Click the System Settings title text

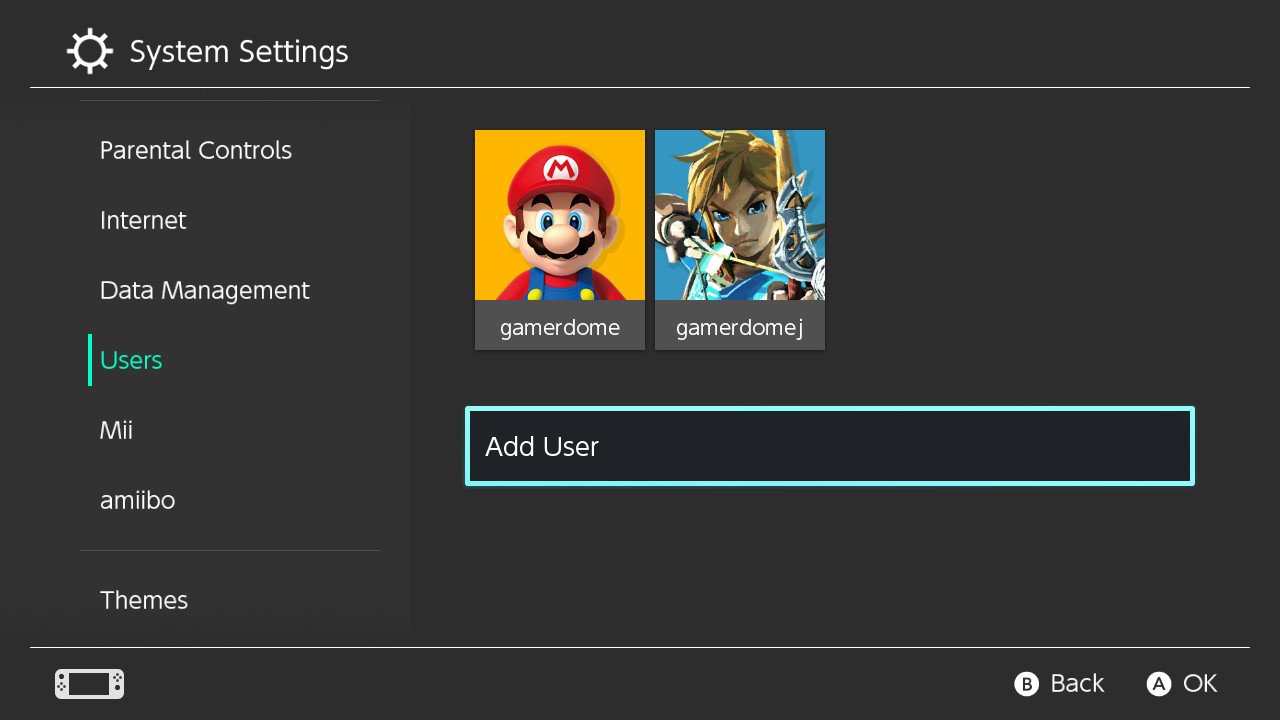tap(239, 52)
